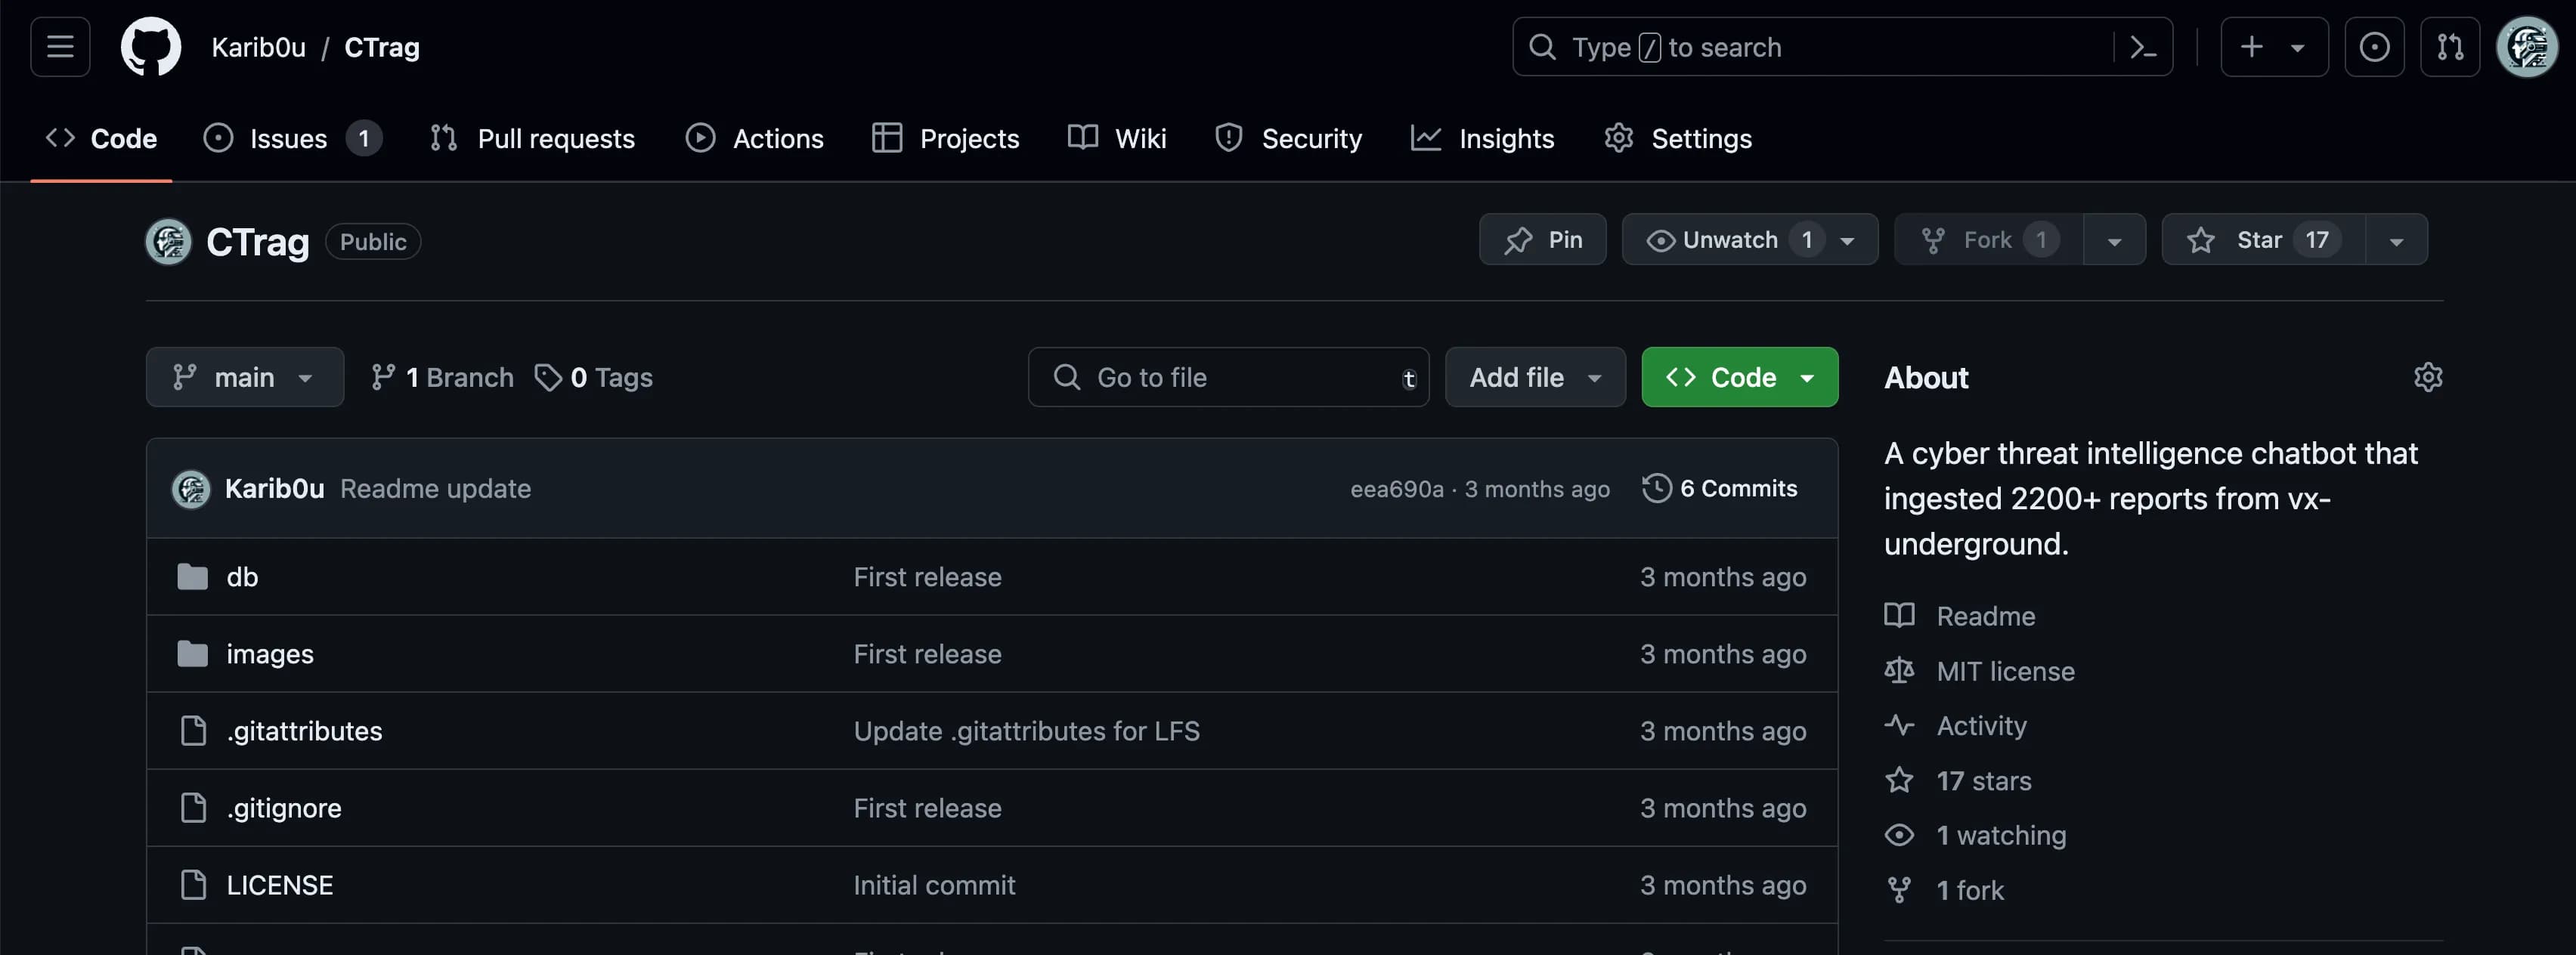Open the Go to file search input

(x=1229, y=376)
